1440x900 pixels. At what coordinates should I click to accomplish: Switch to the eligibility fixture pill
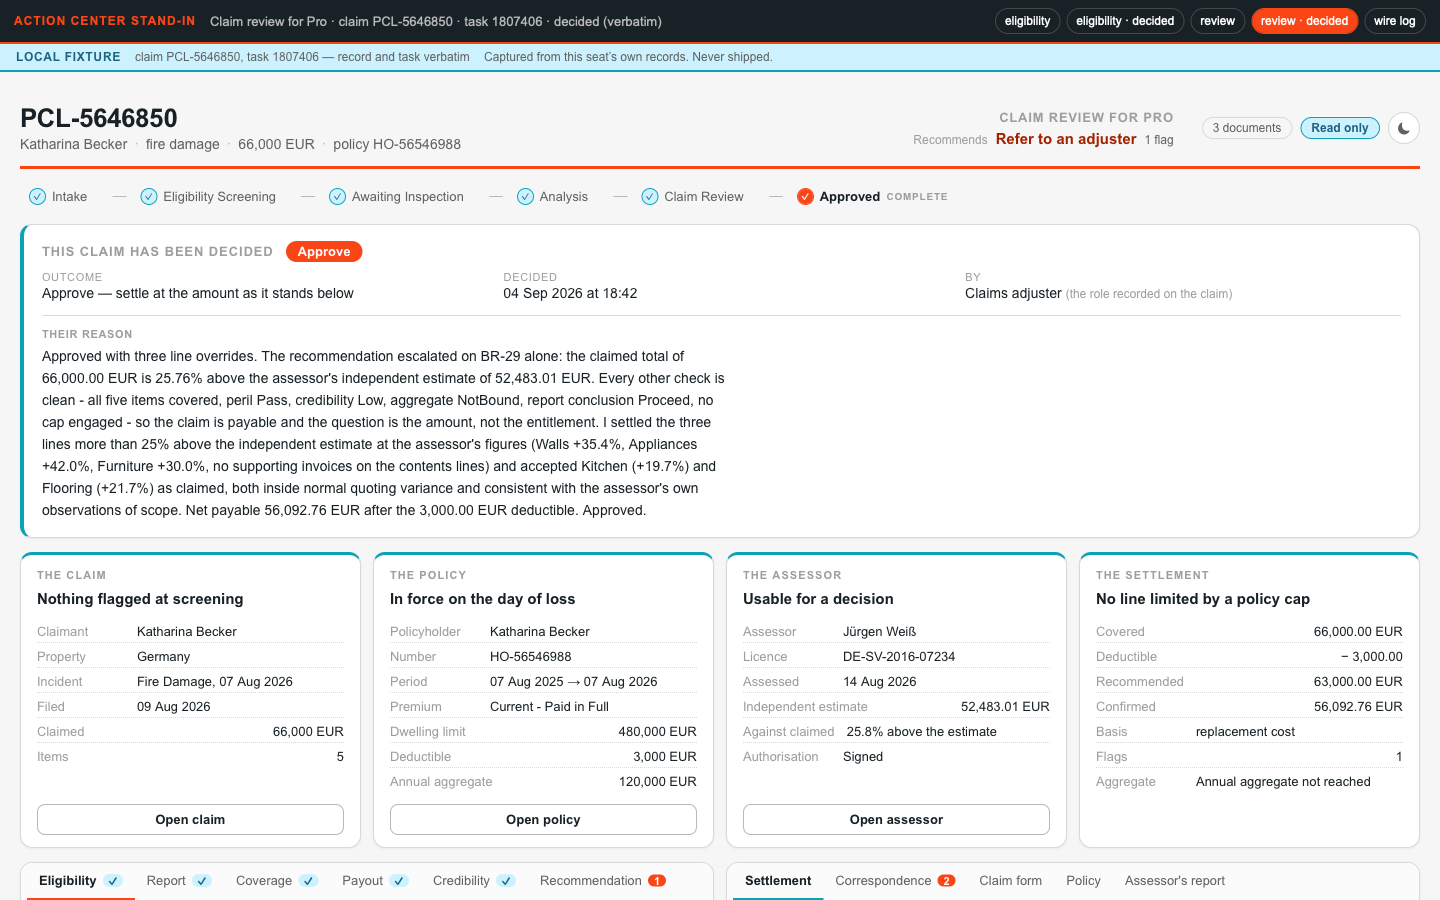[1027, 21]
